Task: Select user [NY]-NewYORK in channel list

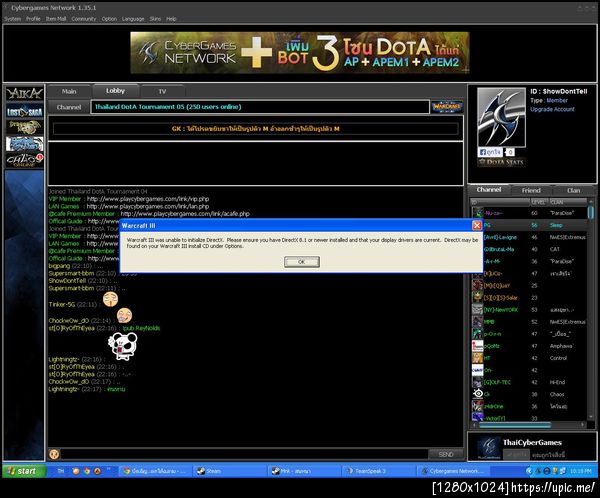Action: pos(529,310)
